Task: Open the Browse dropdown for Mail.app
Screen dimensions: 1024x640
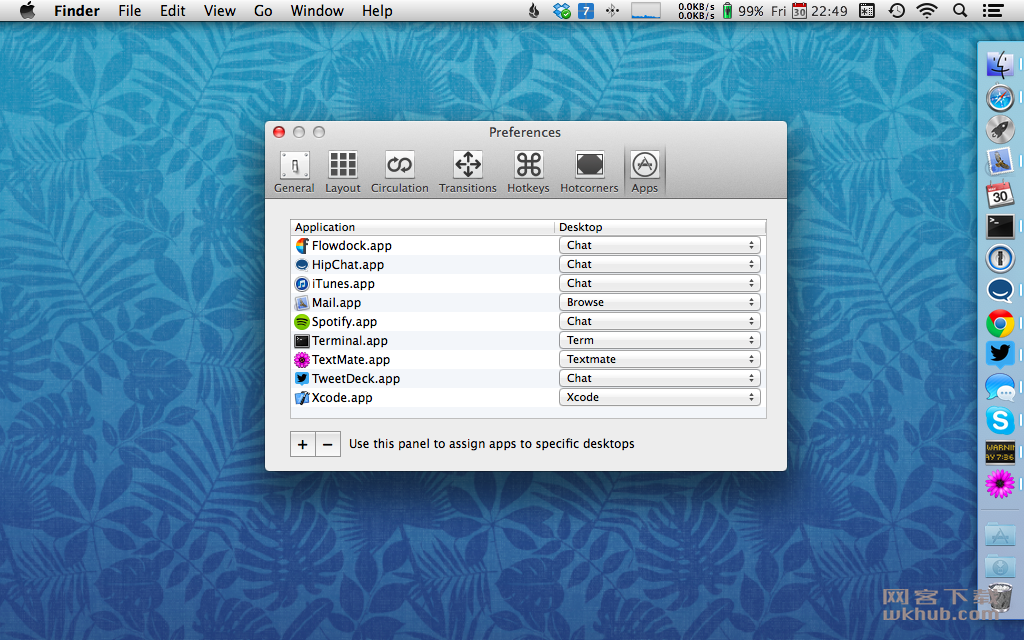Action: tap(660, 302)
